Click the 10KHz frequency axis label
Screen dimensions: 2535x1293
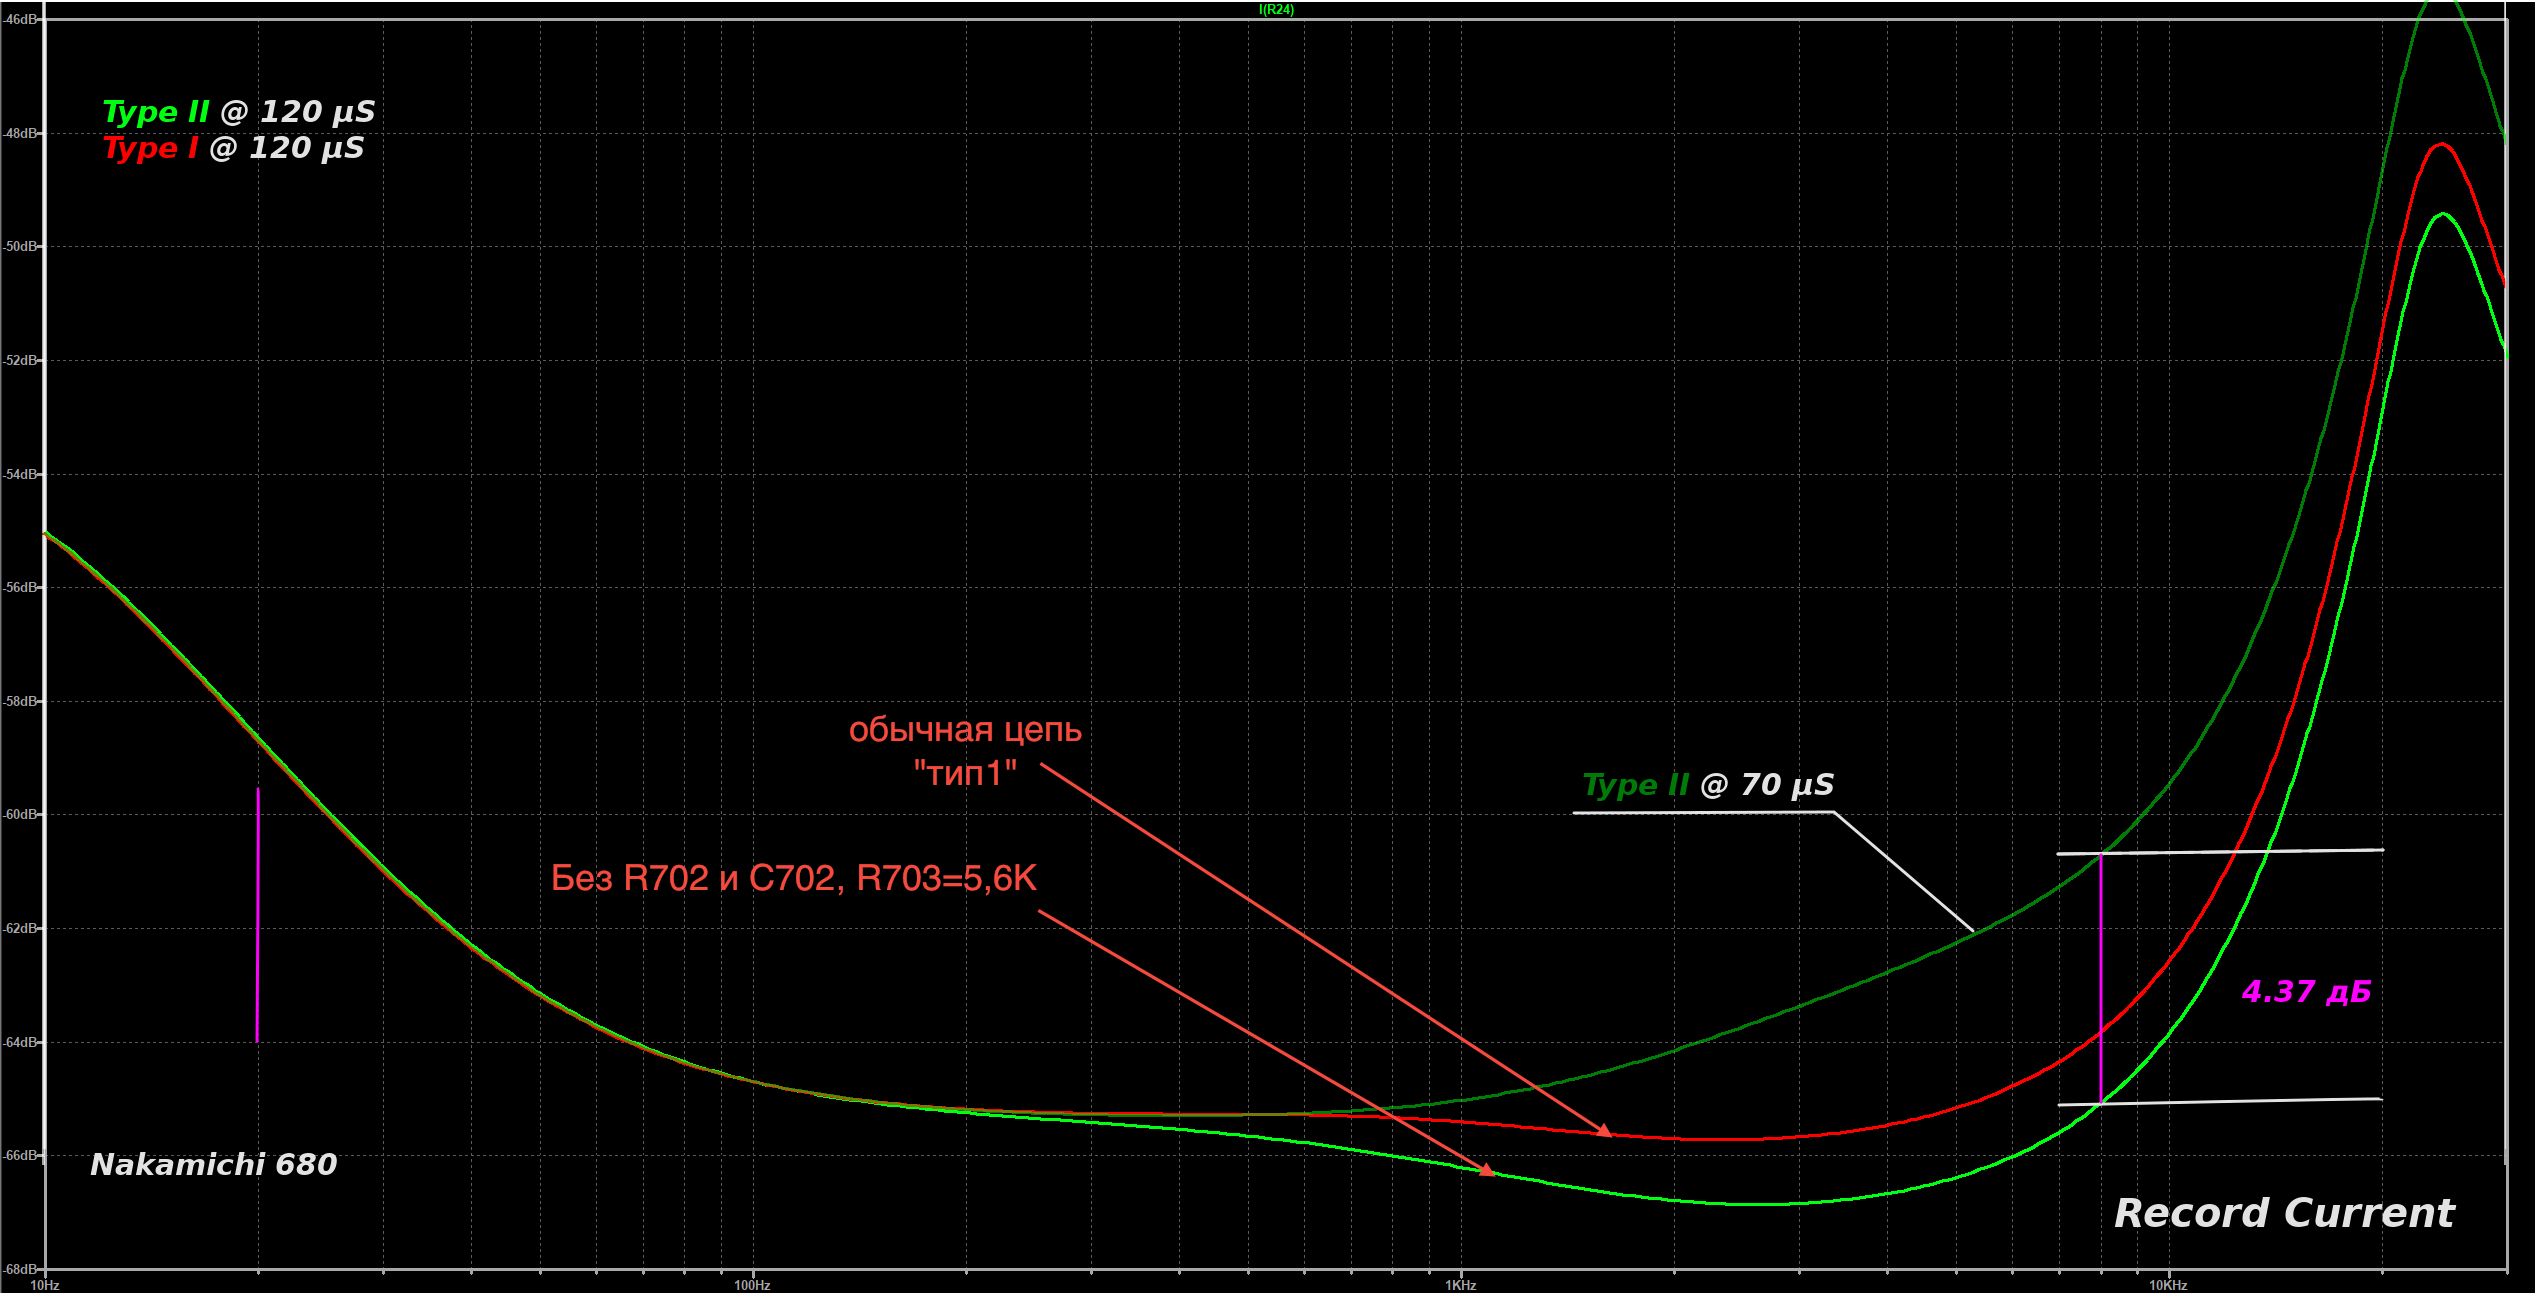click(2168, 1285)
